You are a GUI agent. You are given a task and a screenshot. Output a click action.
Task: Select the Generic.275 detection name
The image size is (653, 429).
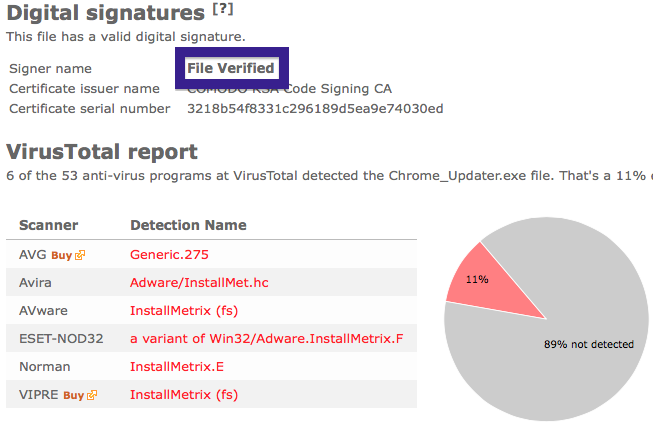coord(169,254)
